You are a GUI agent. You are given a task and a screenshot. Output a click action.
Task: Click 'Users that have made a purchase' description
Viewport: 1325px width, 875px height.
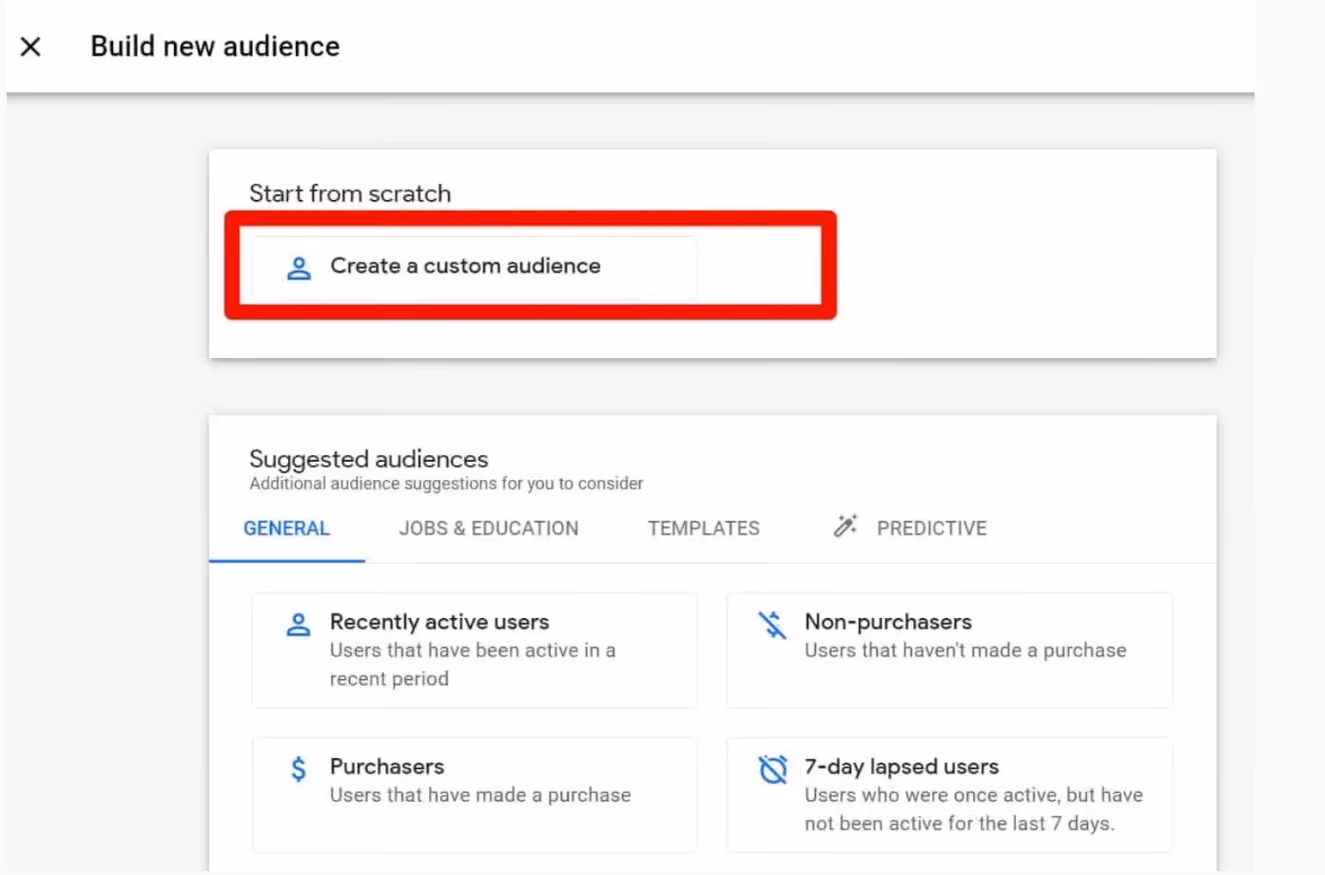(x=480, y=795)
